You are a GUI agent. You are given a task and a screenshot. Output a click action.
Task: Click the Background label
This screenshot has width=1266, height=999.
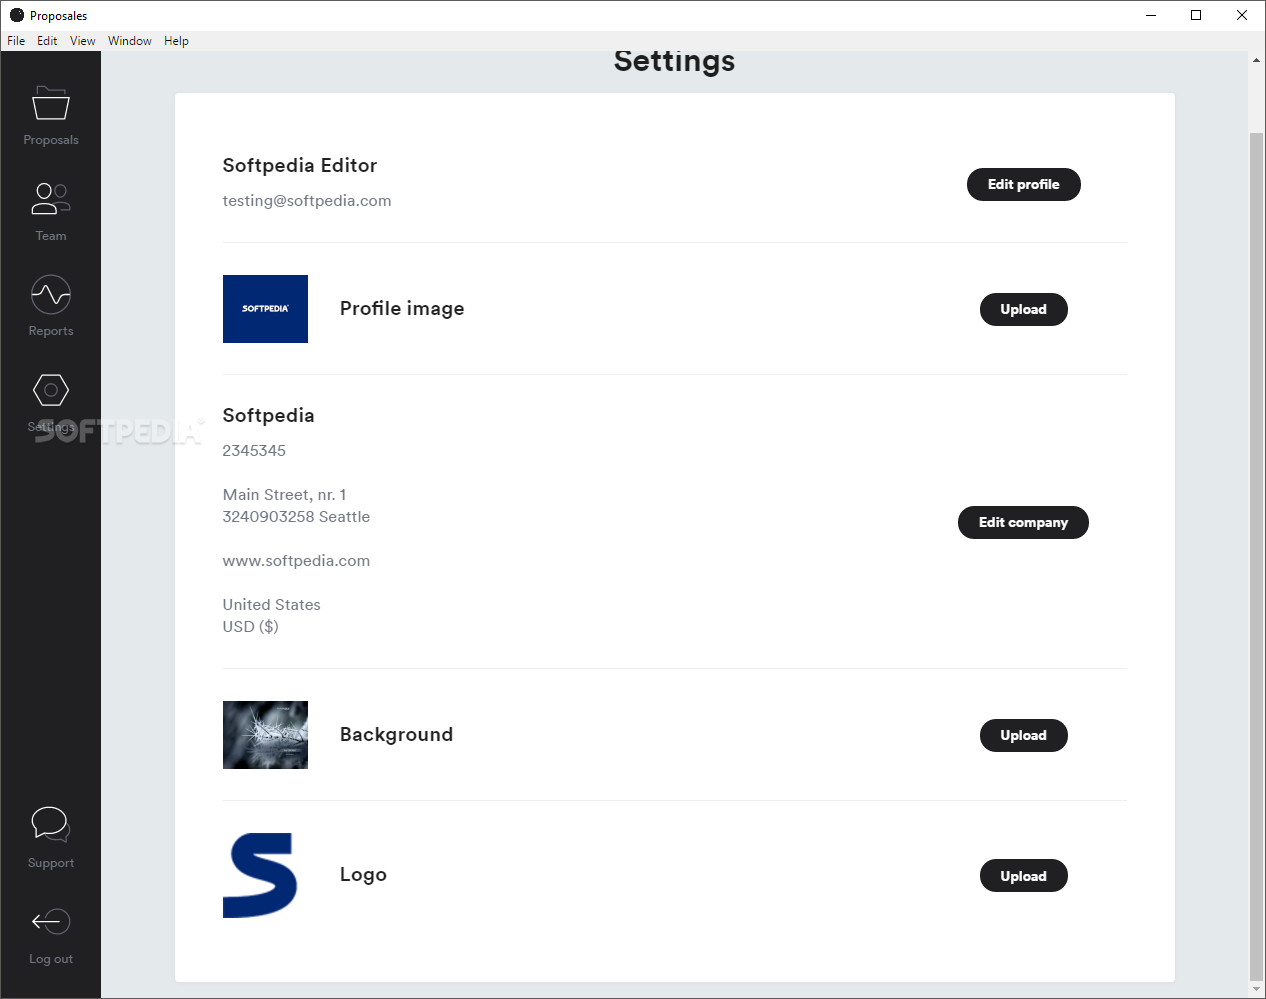pyautogui.click(x=396, y=734)
